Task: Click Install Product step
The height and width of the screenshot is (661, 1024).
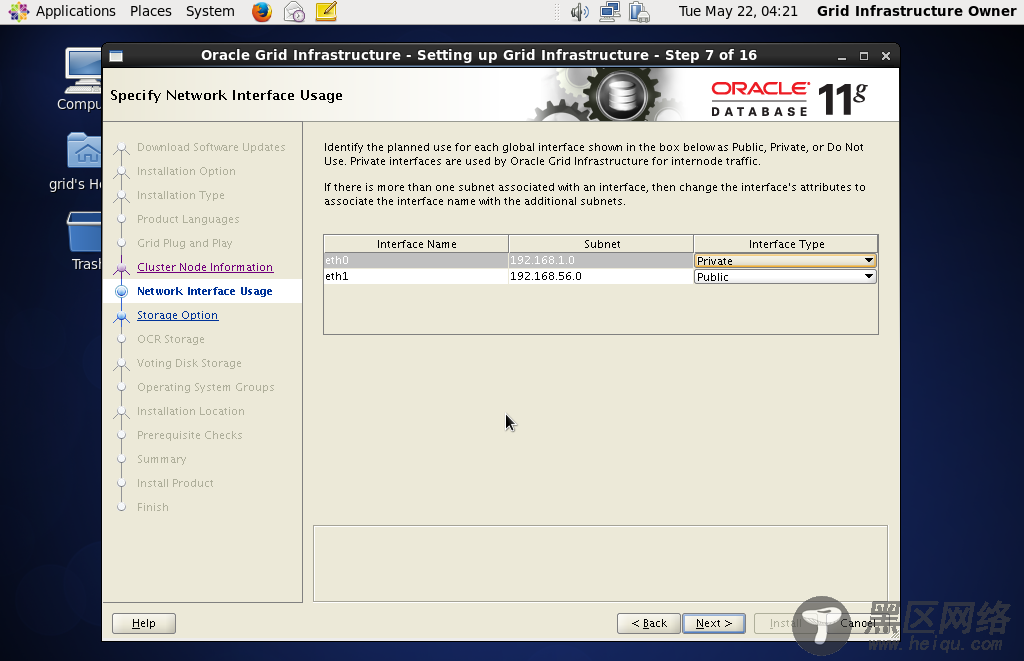Action: [175, 483]
